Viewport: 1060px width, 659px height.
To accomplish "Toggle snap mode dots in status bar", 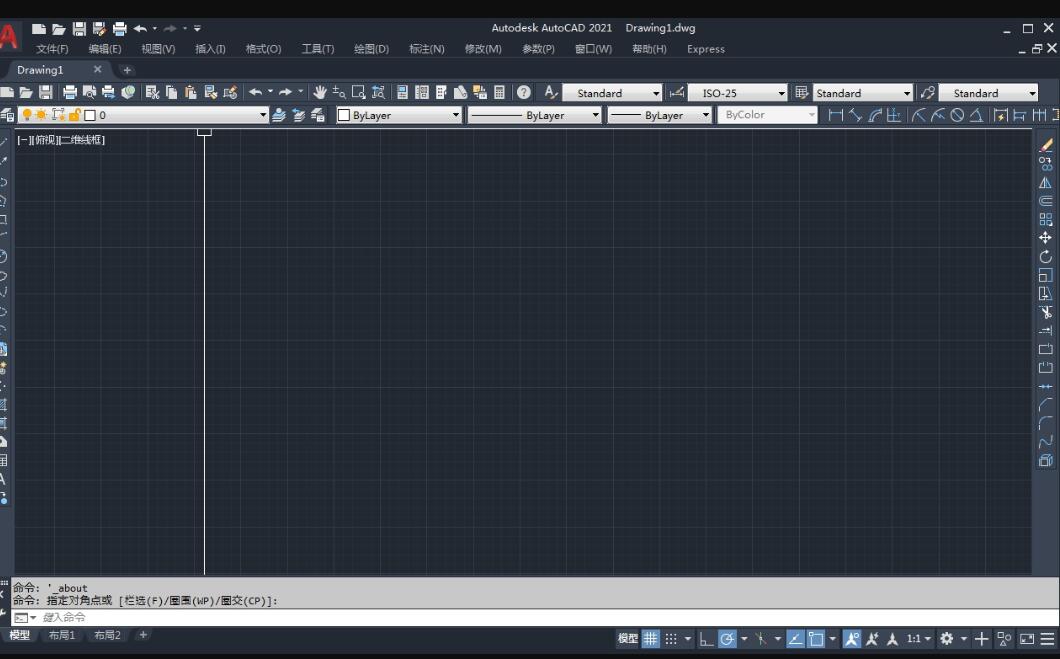I will pos(671,638).
